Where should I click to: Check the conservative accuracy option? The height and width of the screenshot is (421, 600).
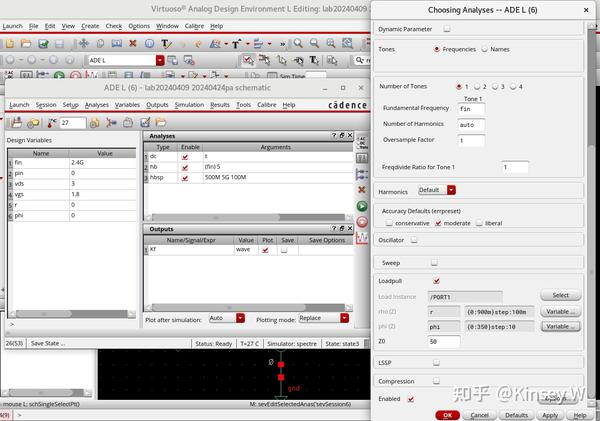(389, 223)
